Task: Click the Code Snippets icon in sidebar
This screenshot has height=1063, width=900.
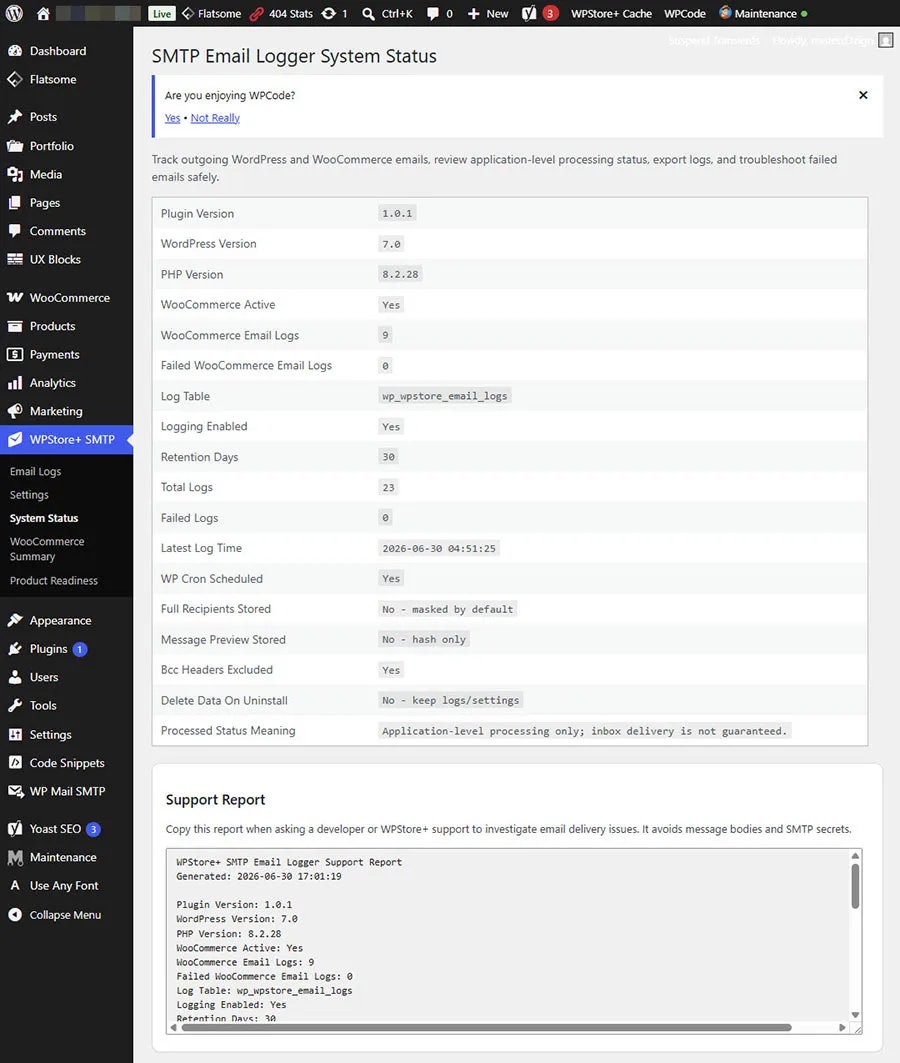Action: 15,763
